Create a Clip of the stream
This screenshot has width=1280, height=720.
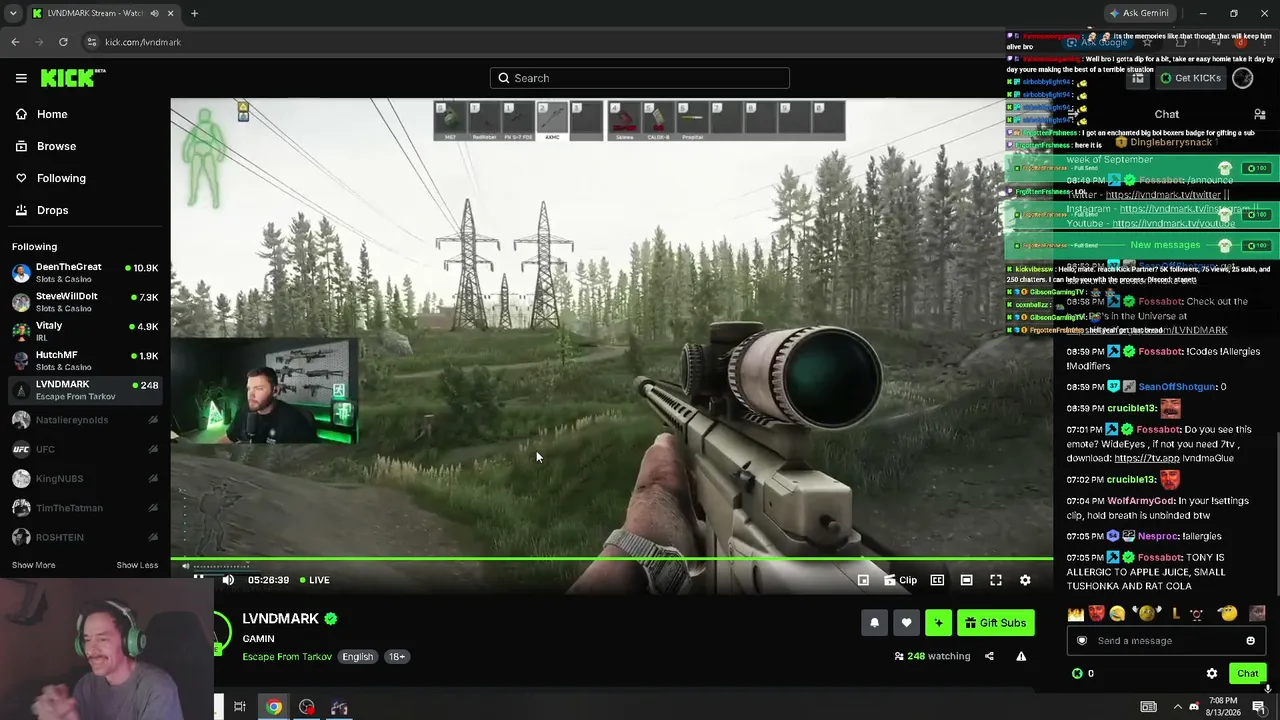point(900,580)
